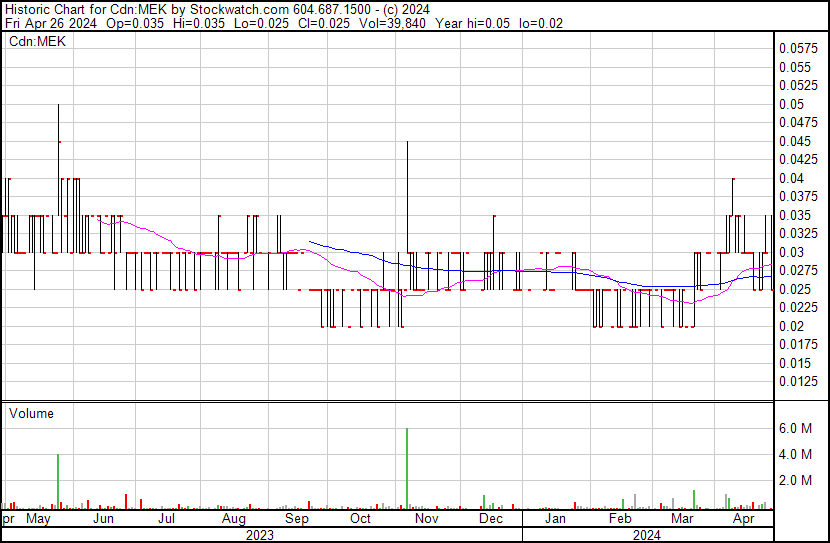Click the 0.0575 top price label
Image resolution: width=830 pixels, height=543 pixels.
click(799, 48)
